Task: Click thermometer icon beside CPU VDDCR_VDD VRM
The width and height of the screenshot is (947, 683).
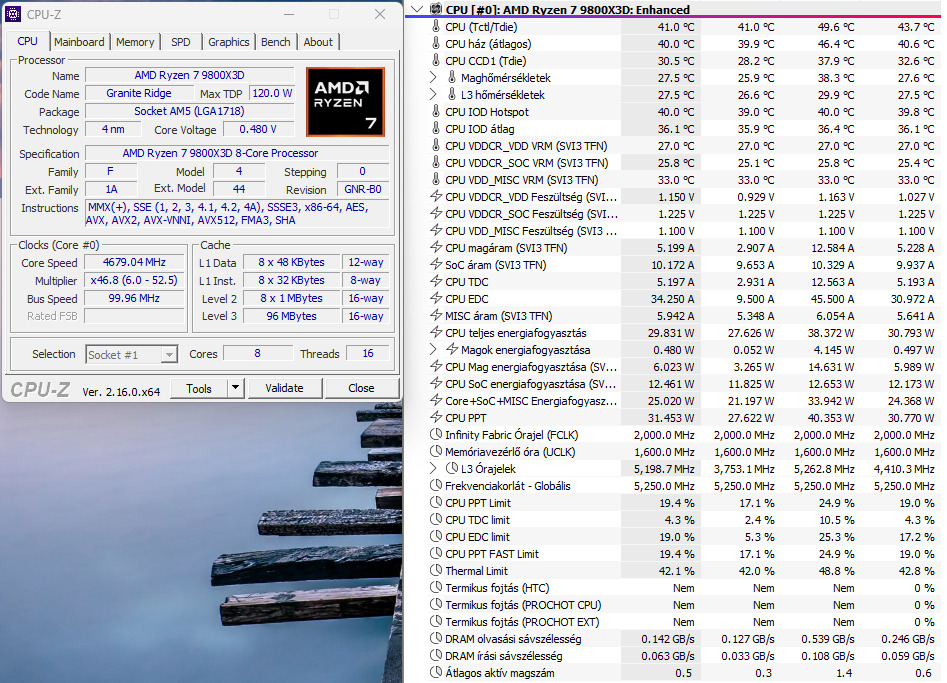Action: coord(435,146)
